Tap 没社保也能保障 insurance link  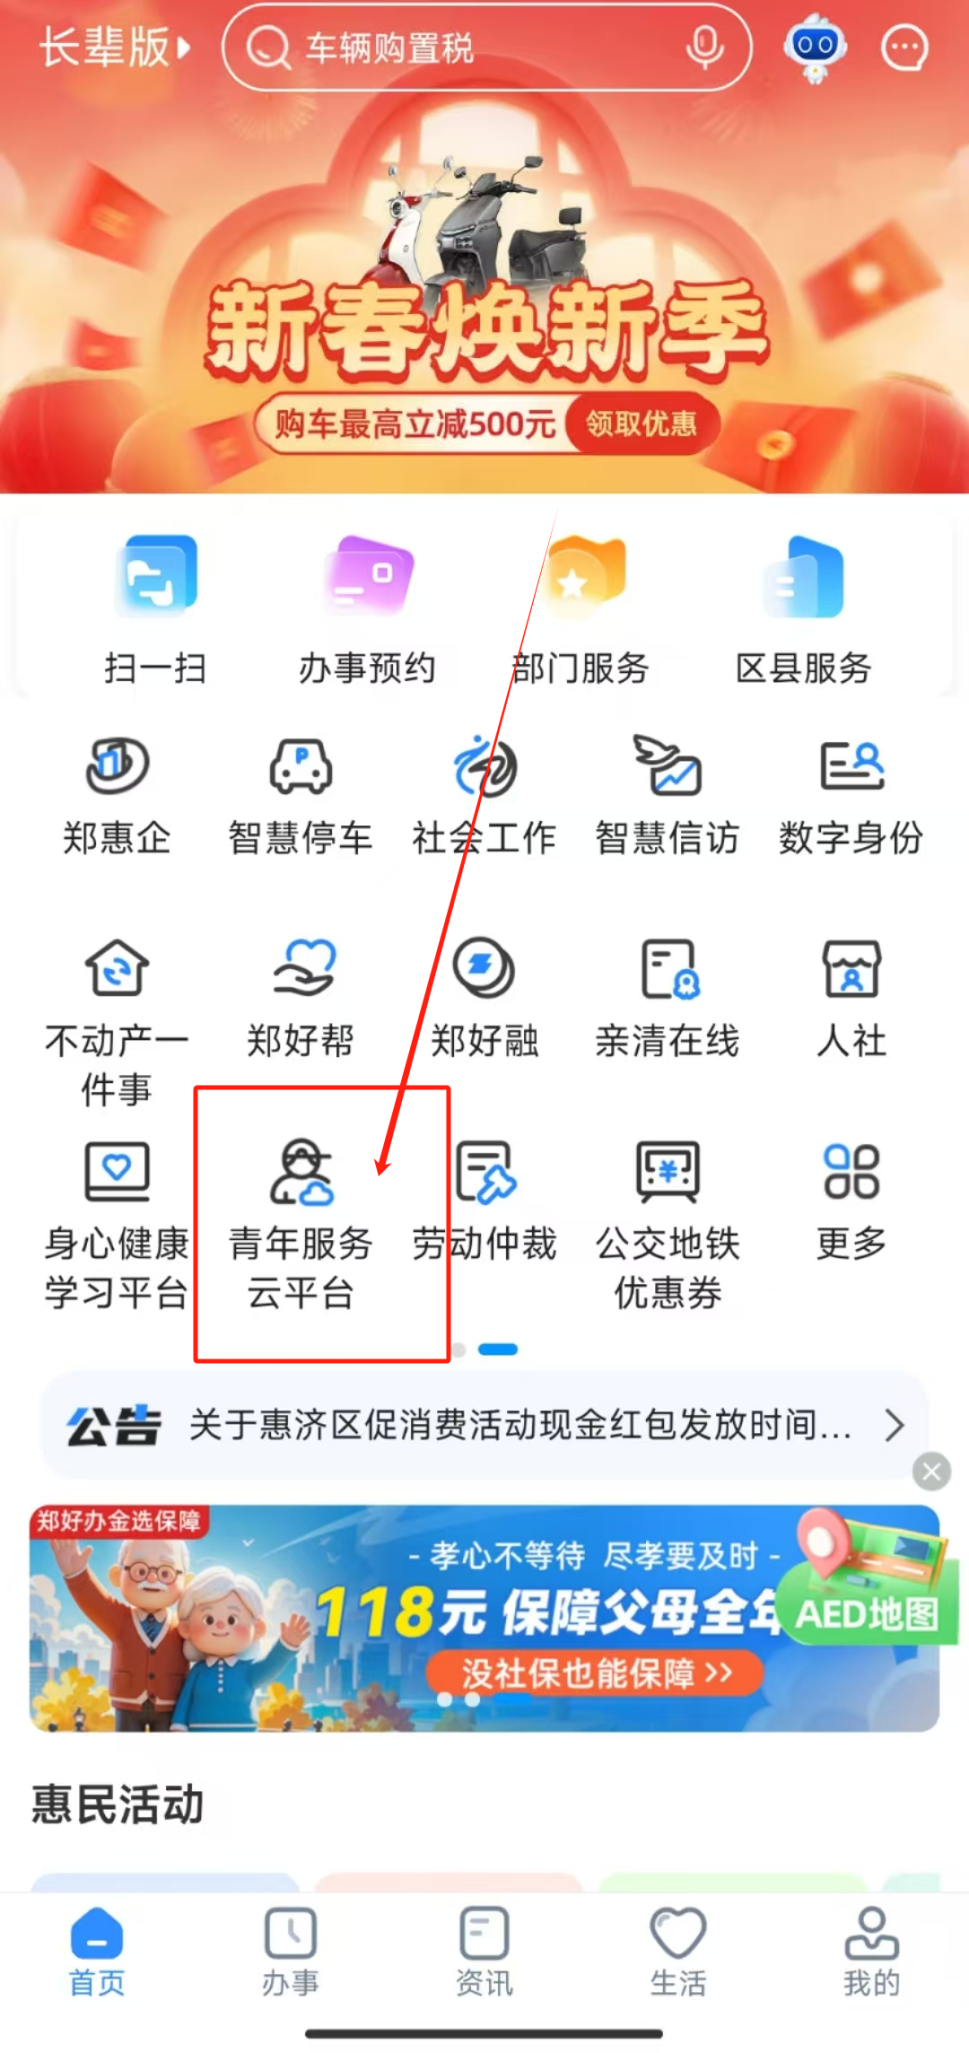596,1673
